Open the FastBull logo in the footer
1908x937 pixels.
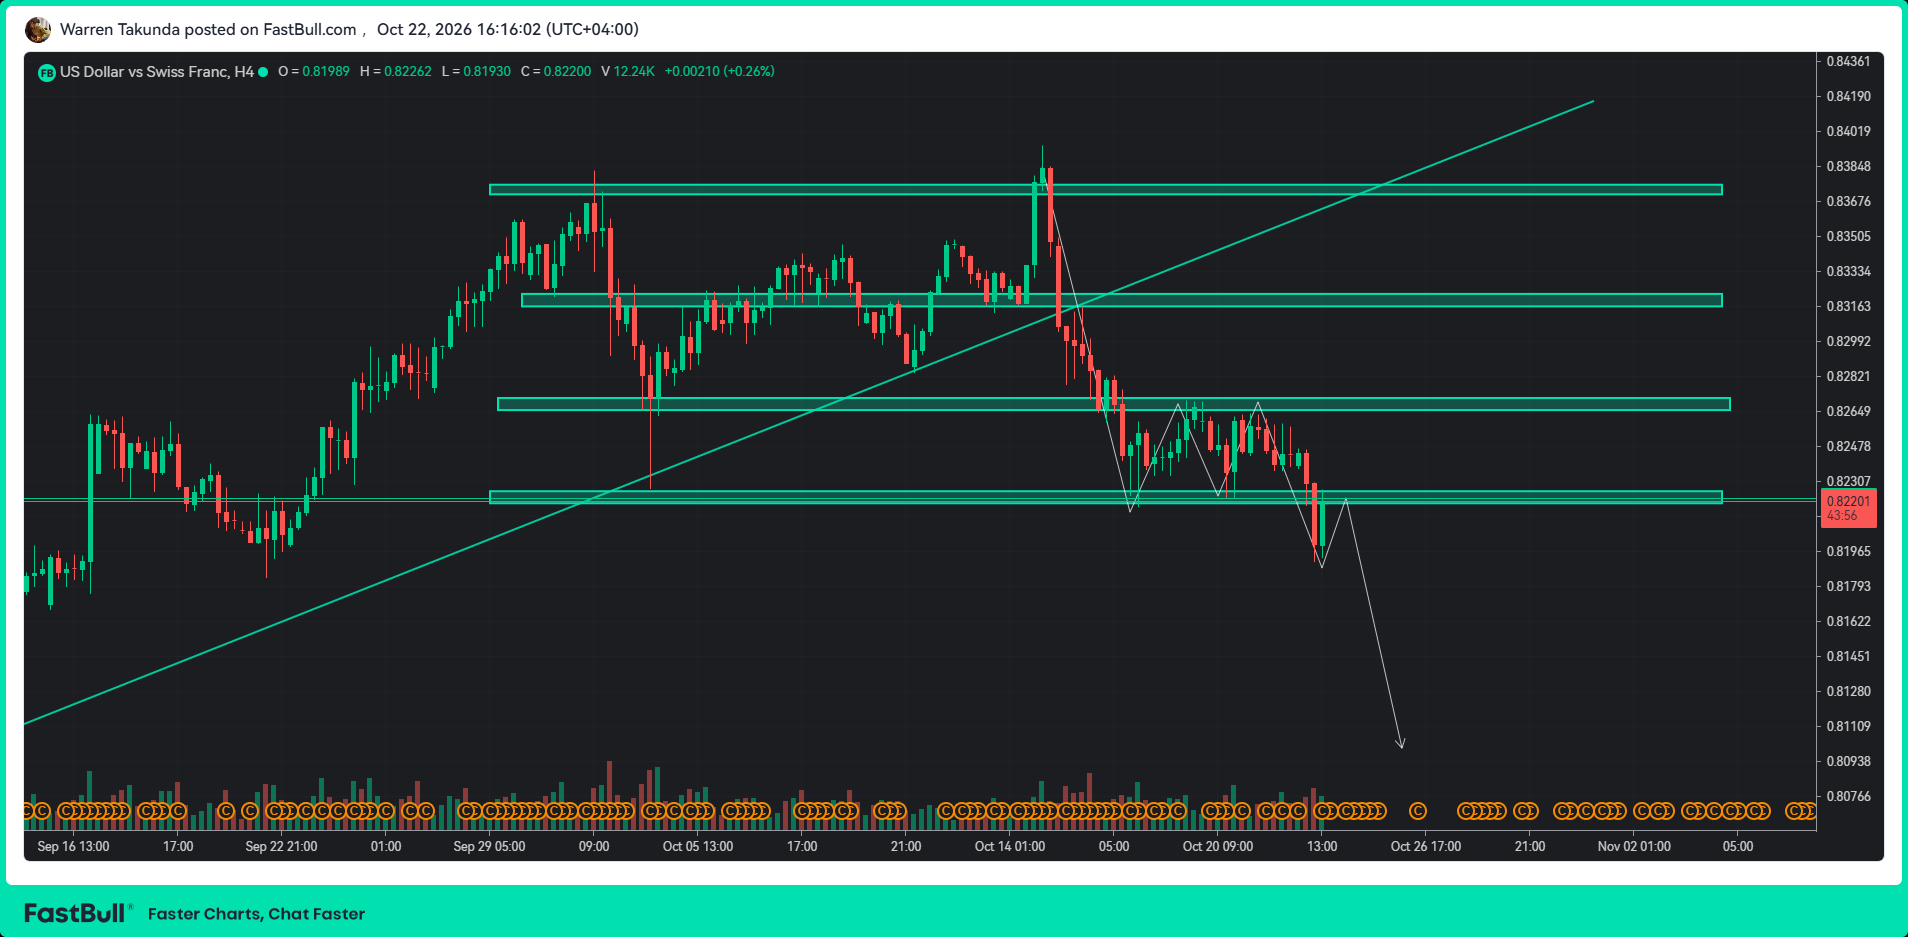coord(78,913)
